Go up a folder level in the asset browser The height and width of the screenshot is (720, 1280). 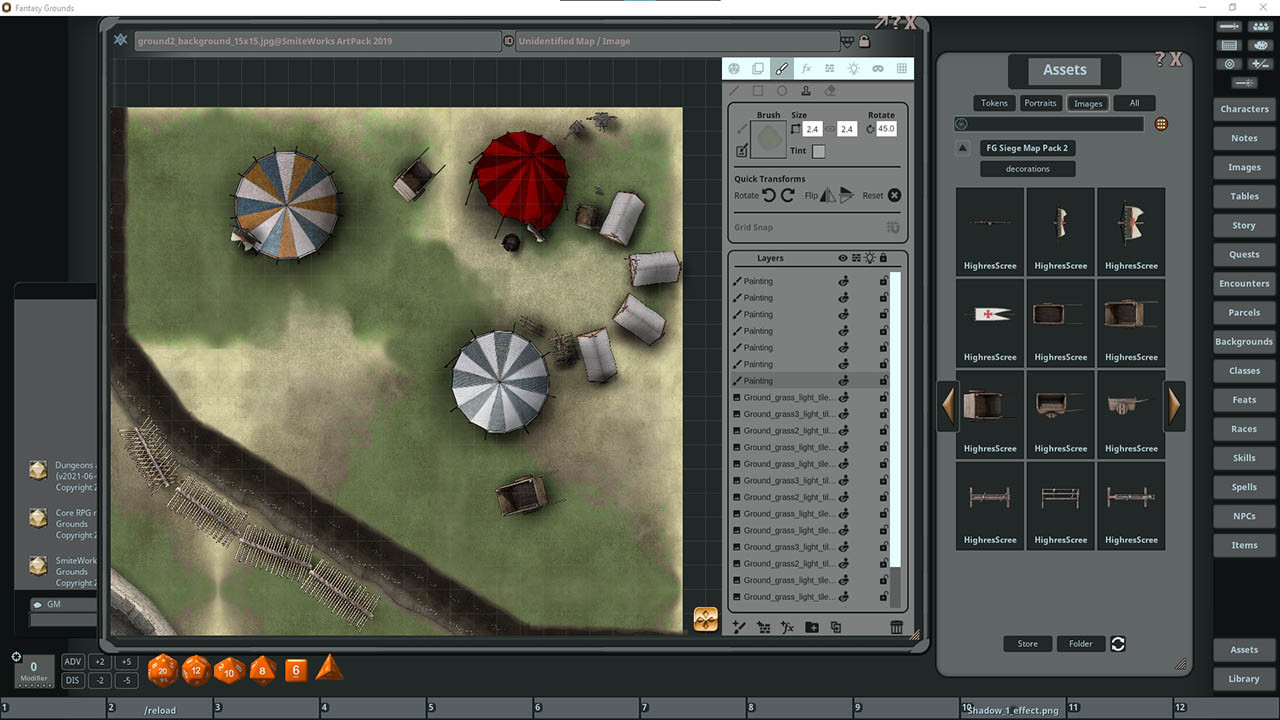click(x=962, y=147)
